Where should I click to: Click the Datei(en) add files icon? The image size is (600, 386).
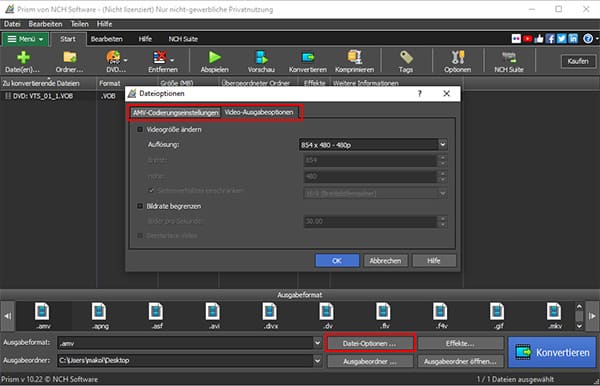(x=23, y=57)
